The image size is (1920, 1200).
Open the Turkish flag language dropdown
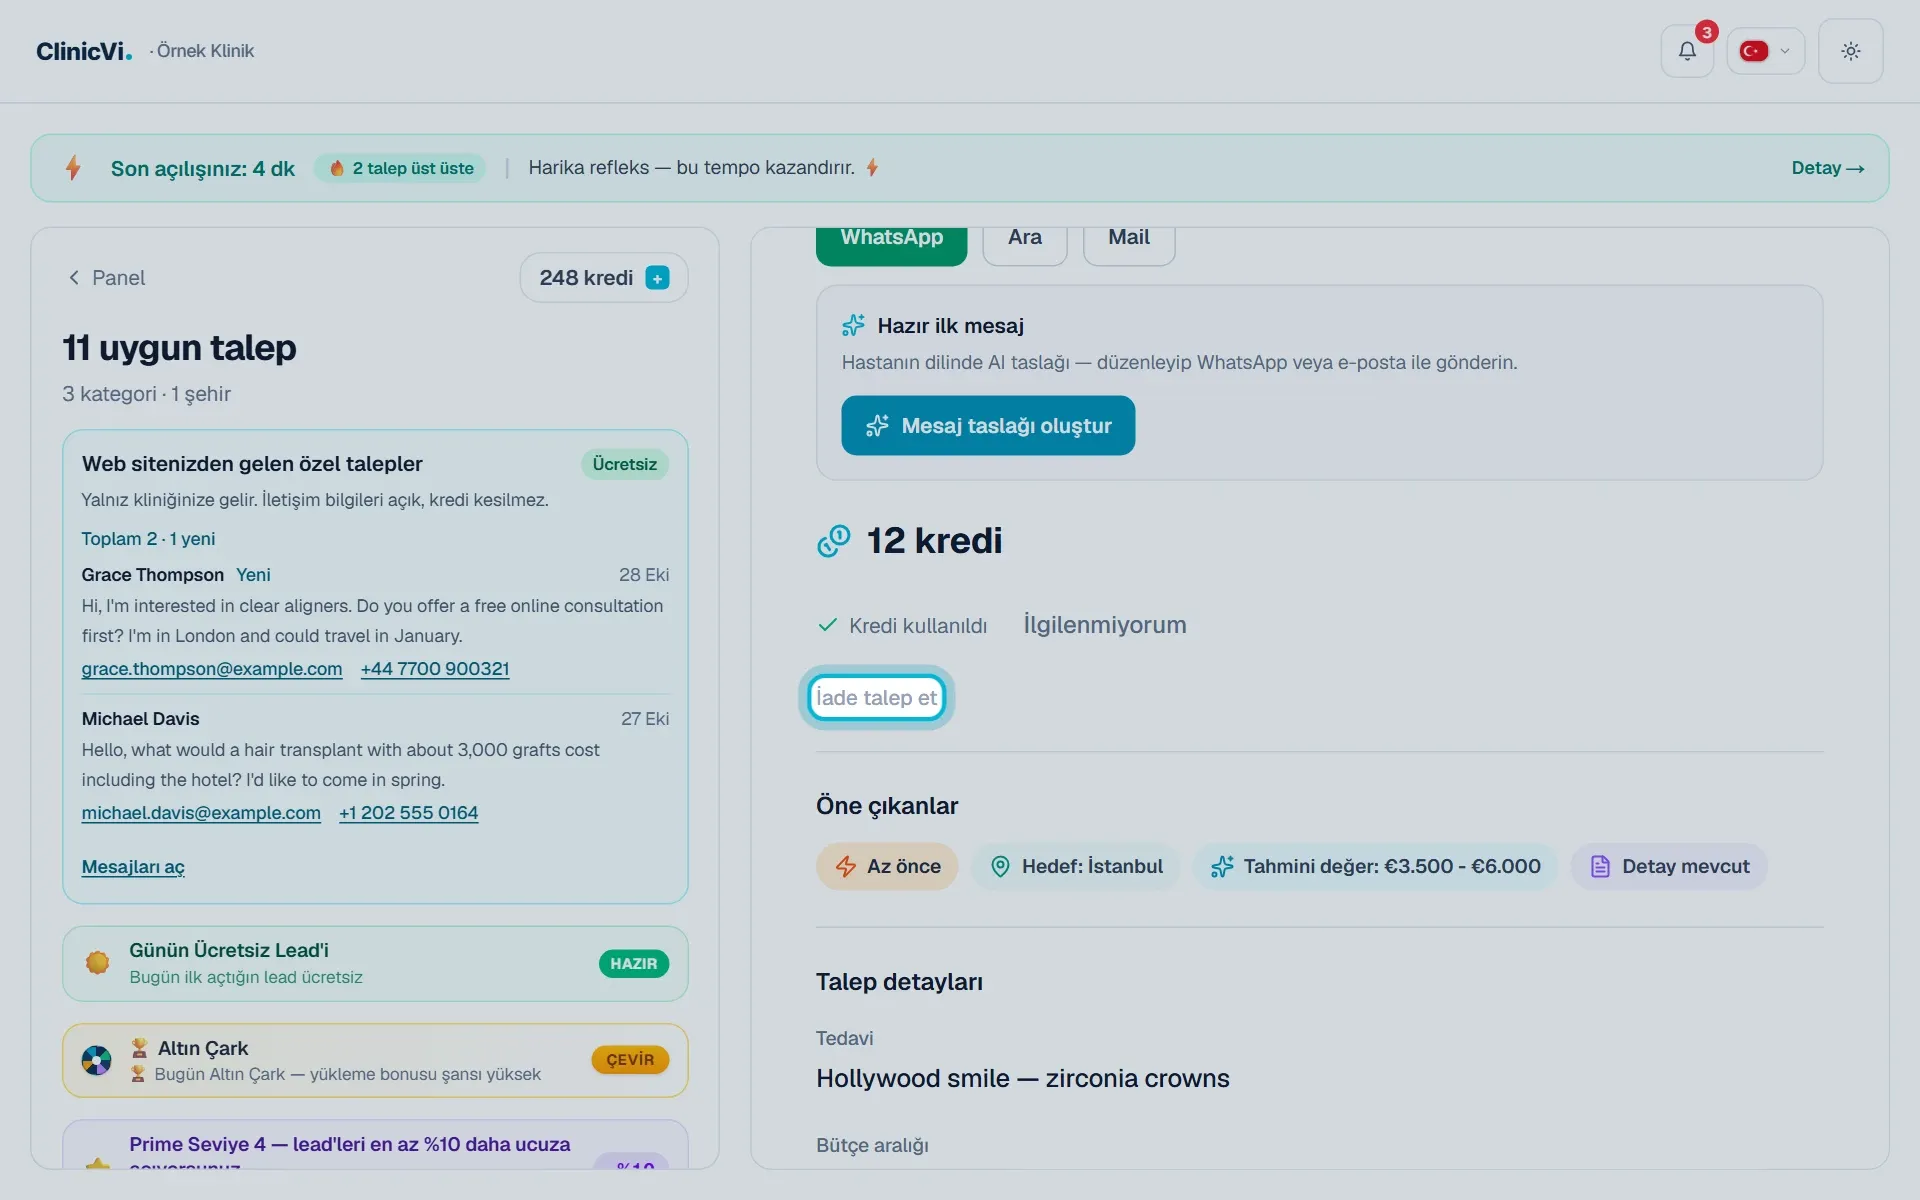click(1765, 51)
